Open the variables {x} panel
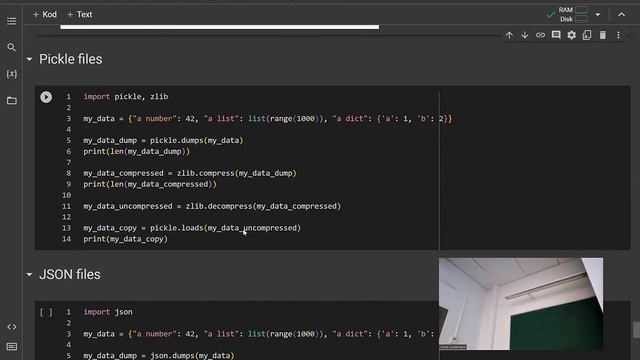The height and width of the screenshot is (360, 640). click(11, 74)
